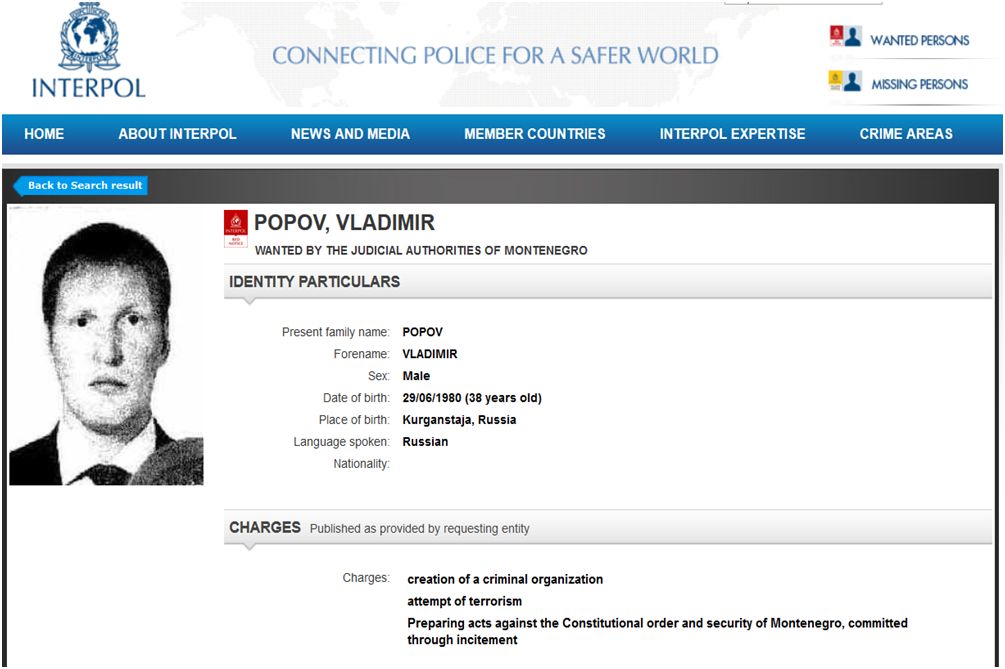Collapse the CHARGES section header

point(265,527)
